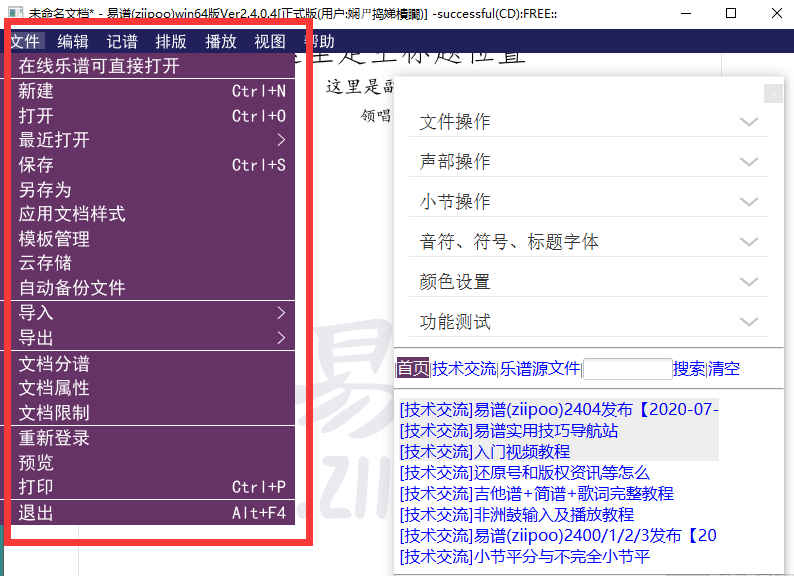The image size is (794, 576).
Task: Choose 打印 menu item
Action: coord(153,487)
